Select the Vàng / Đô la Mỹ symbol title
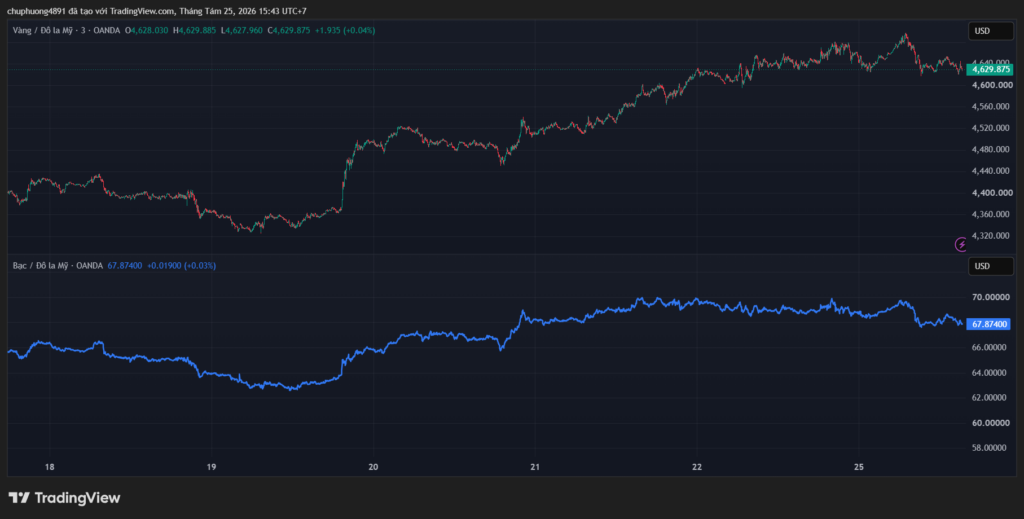Screen dimensions: 1024x519 point(67,30)
